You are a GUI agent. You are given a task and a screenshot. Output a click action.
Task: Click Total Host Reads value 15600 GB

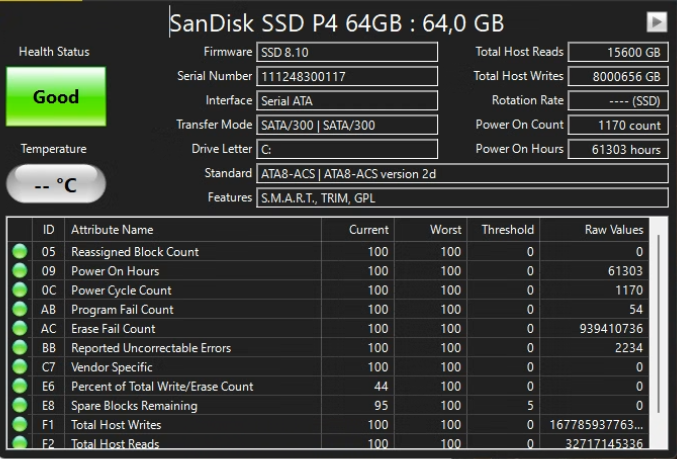click(x=618, y=52)
